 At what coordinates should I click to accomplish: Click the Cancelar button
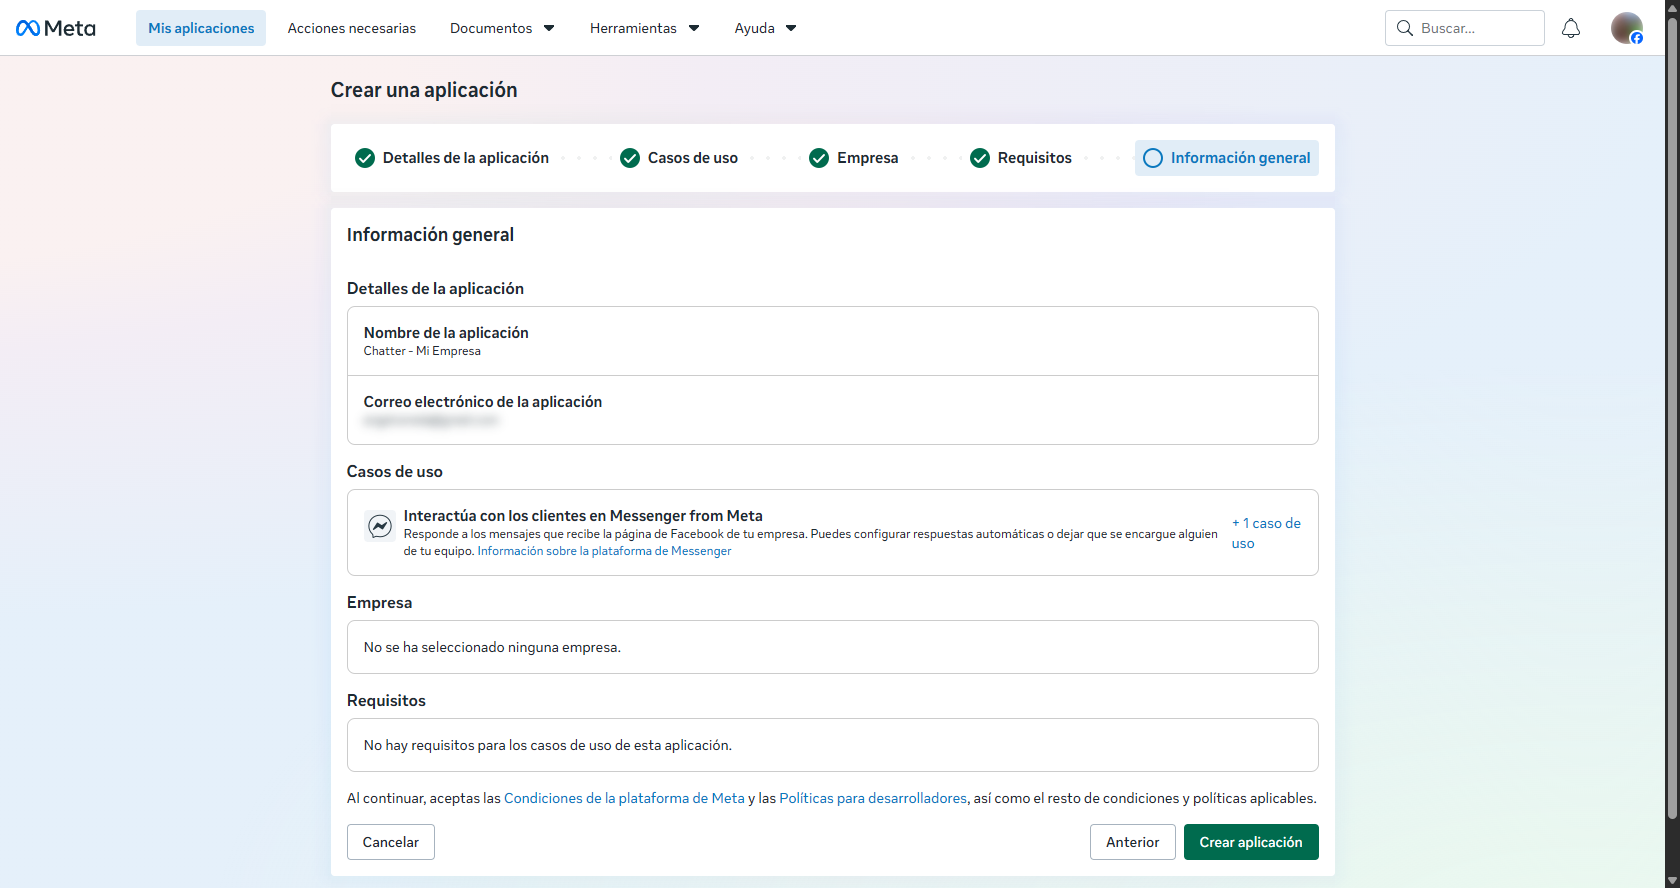(x=391, y=842)
